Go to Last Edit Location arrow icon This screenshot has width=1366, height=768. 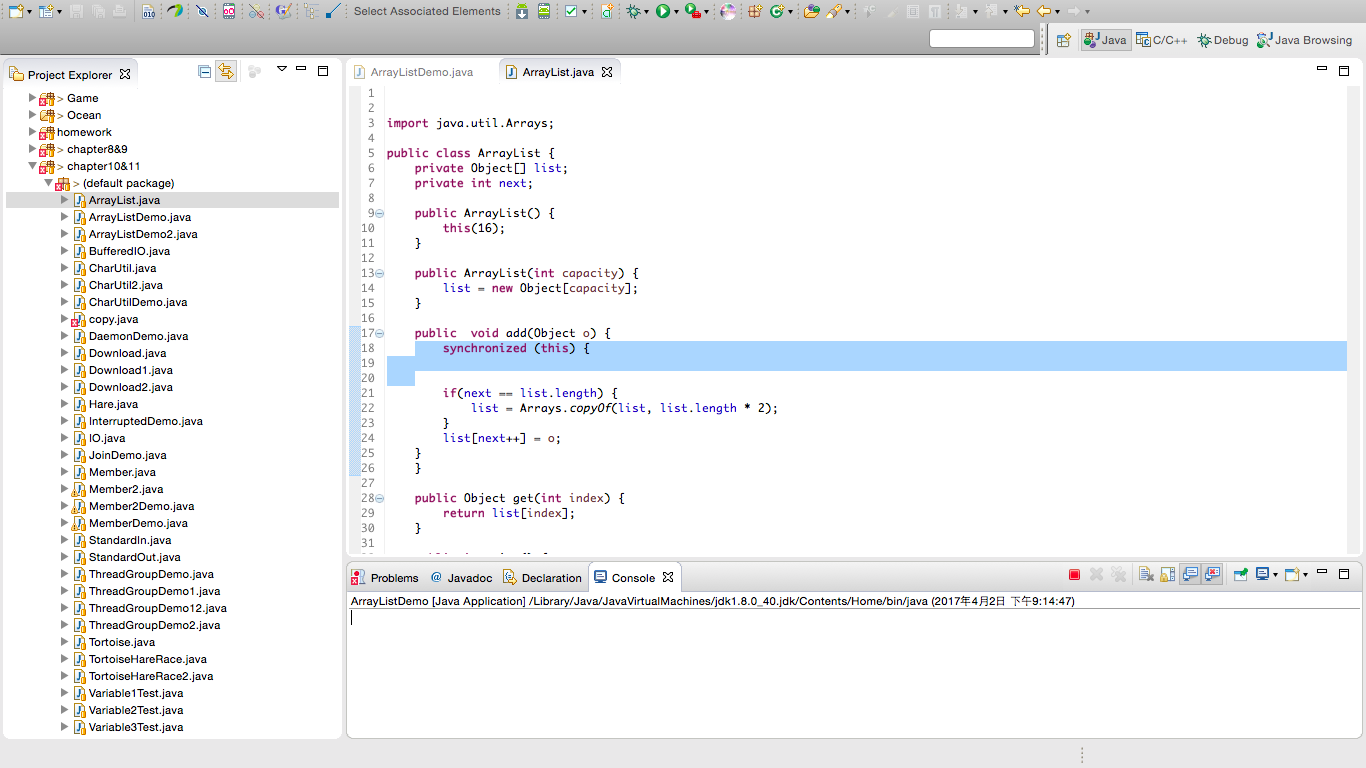[1021, 11]
